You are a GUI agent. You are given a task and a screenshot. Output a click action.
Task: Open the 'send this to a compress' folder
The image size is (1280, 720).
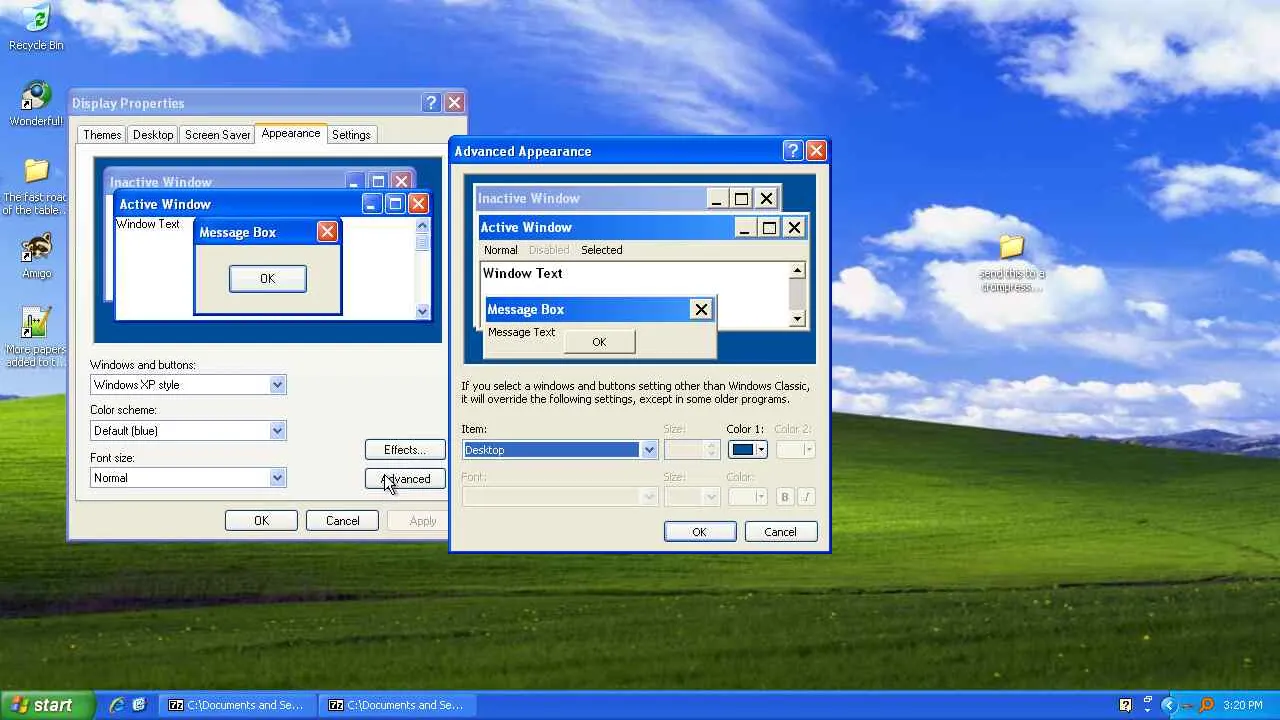tap(1012, 264)
